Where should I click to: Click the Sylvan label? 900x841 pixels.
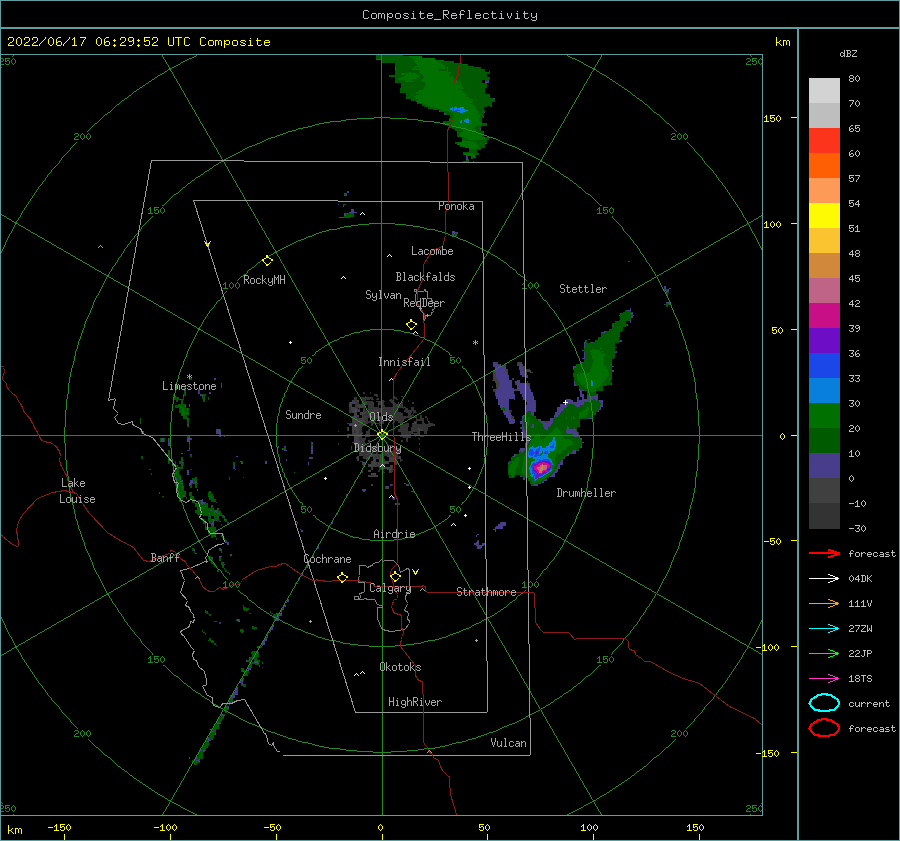coord(383,295)
